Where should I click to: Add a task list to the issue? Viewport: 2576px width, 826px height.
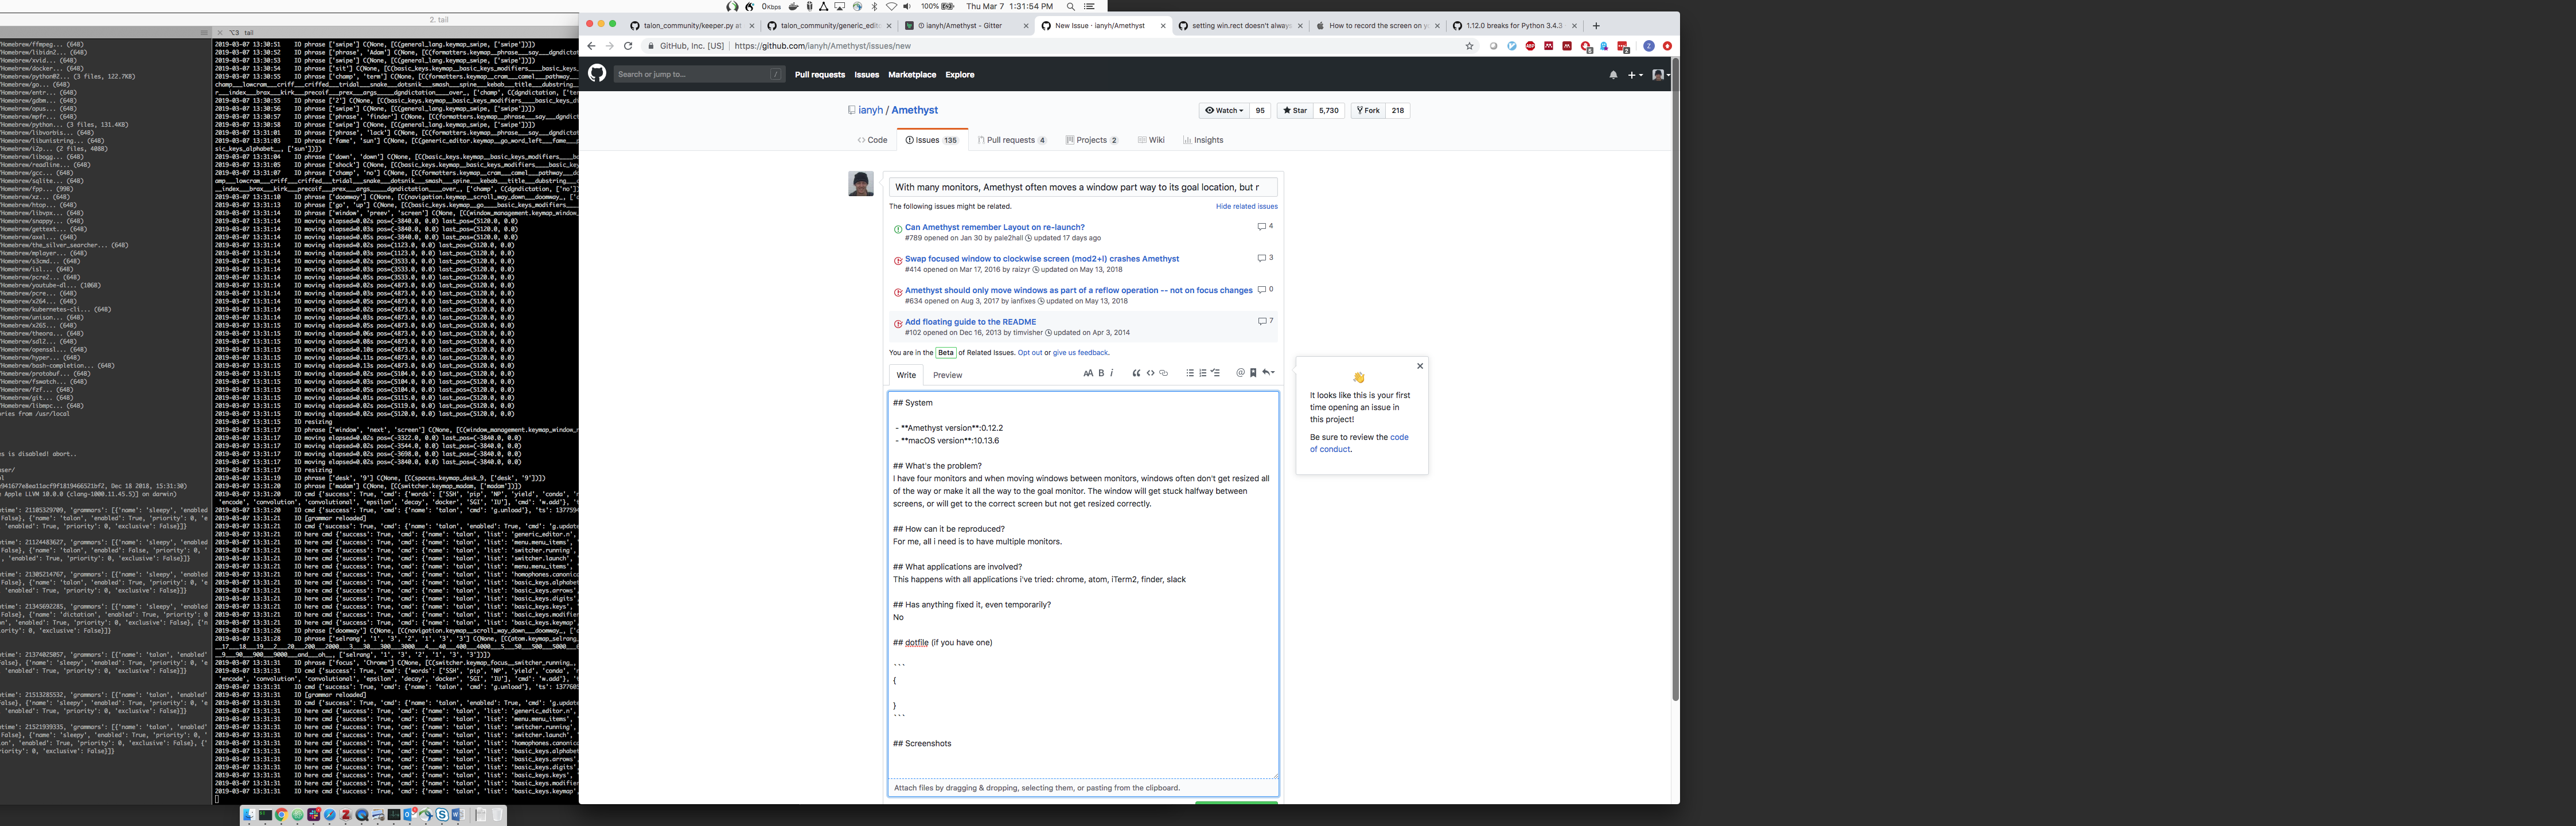pyautogui.click(x=1215, y=373)
